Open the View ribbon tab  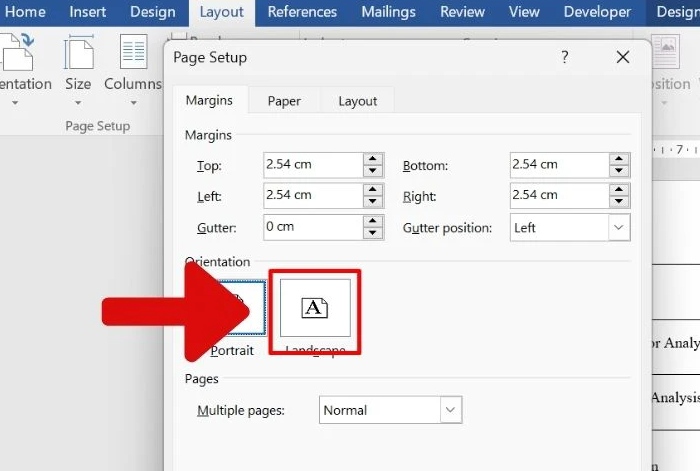(524, 12)
